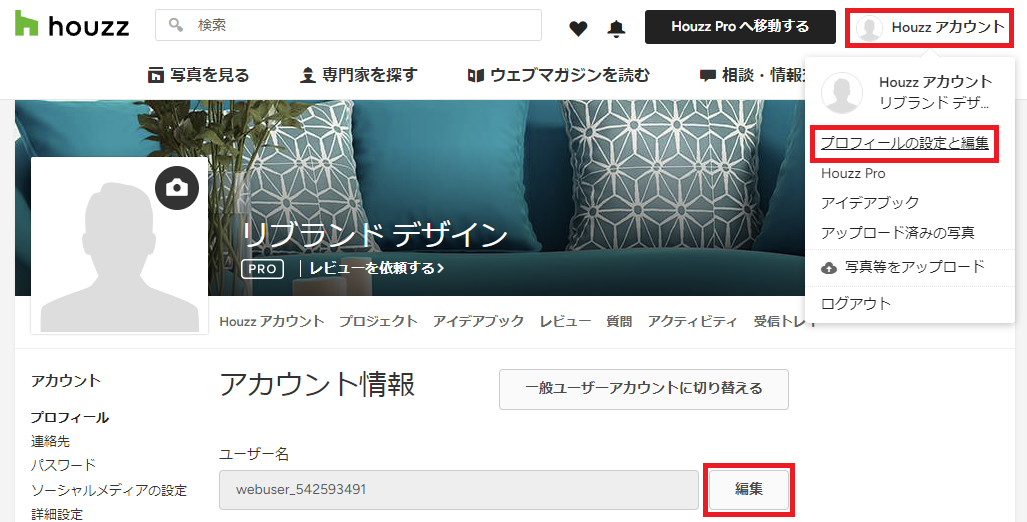Open notifications bell icon
Screen dimensions: 1027x522
[616, 28]
